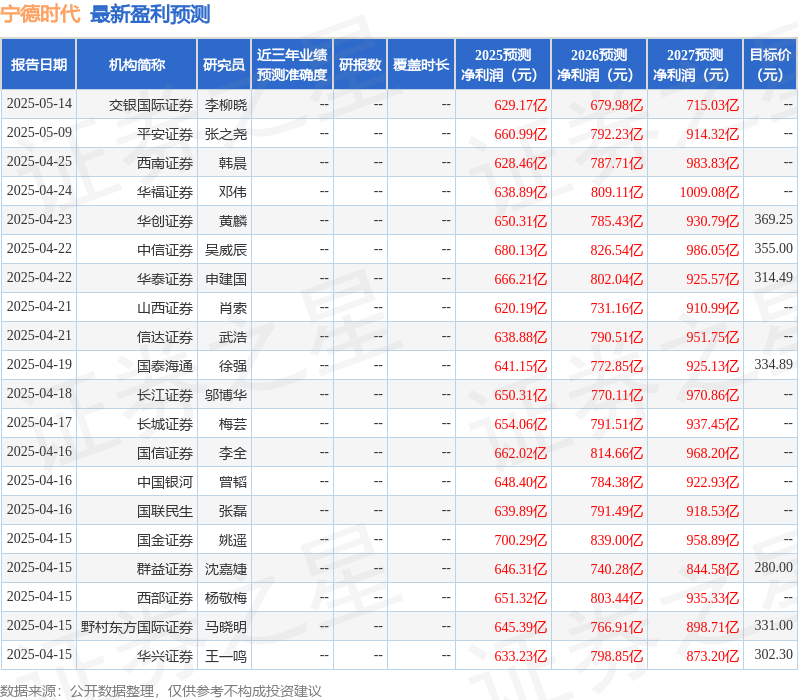The height and width of the screenshot is (700, 798).
Task: Click researcher name 张之尧
Action: [x=226, y=134]
